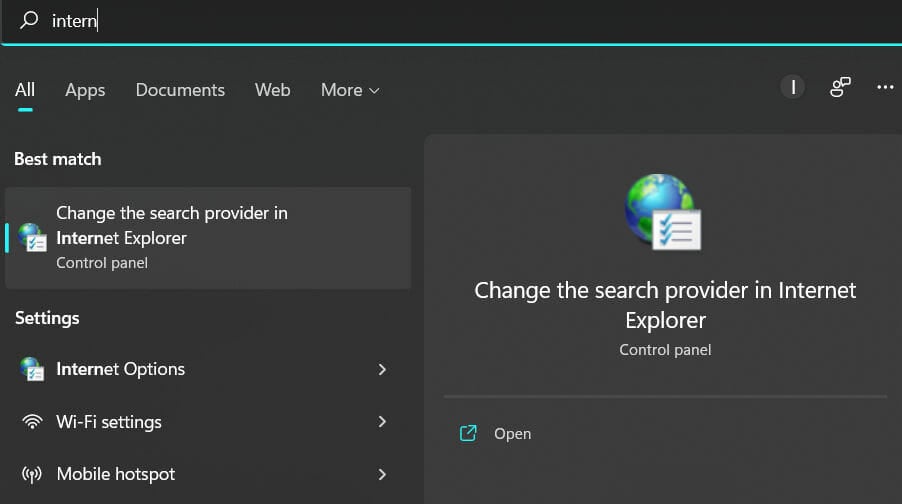Click the 'Best match' heading
The image size is (902, 504).
(x=58, y=159)
